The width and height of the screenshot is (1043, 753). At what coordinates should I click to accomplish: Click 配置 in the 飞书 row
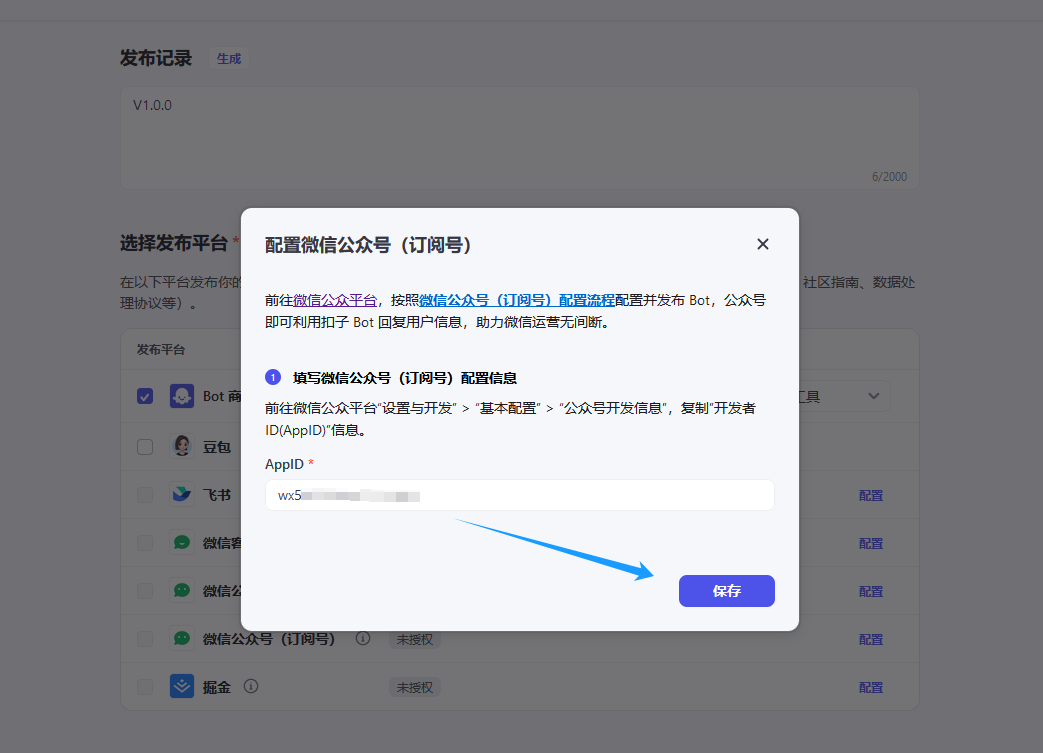tap(870, 496)
